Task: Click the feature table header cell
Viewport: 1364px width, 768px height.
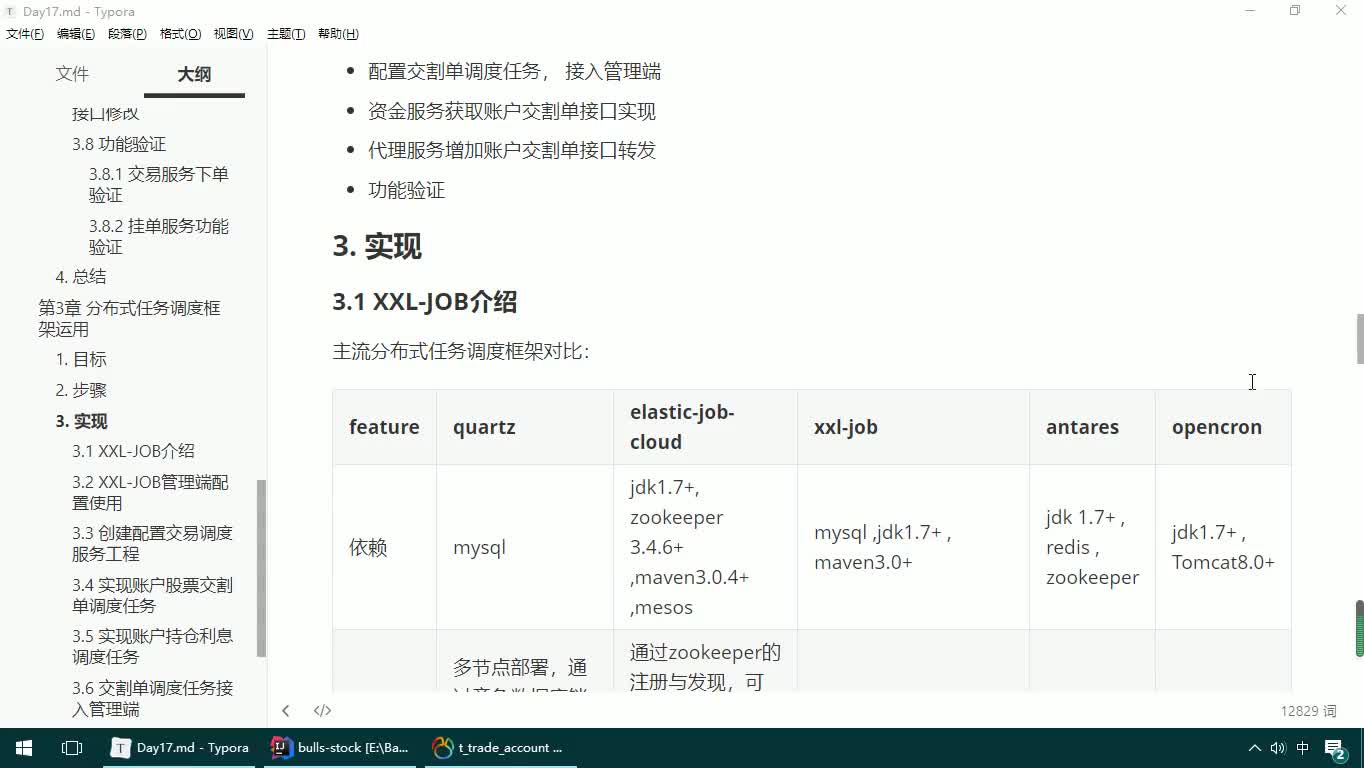Action: [384, 427]
